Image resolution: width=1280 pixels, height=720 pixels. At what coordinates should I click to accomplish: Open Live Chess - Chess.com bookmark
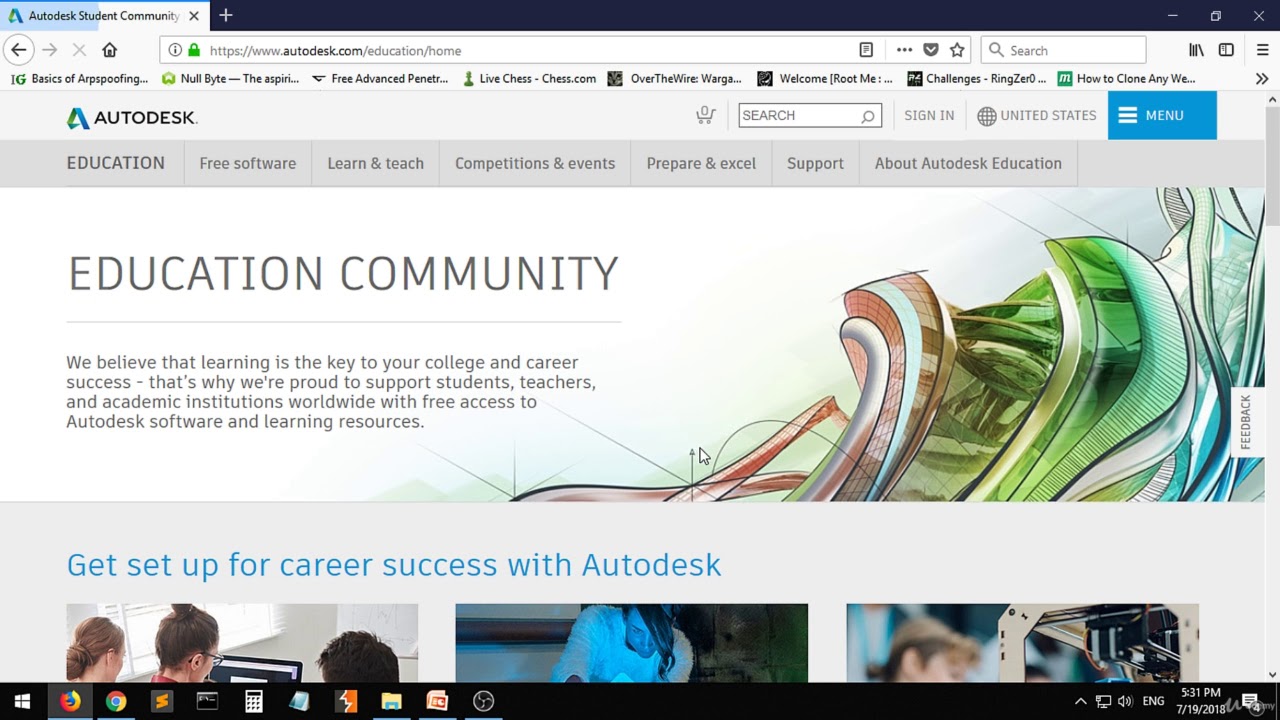pyautogui.click(x=529, y=78)
